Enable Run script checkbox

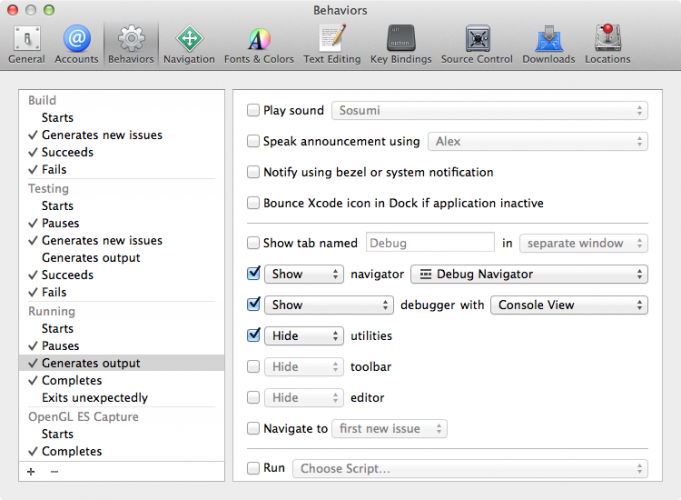tap(253, 468)
